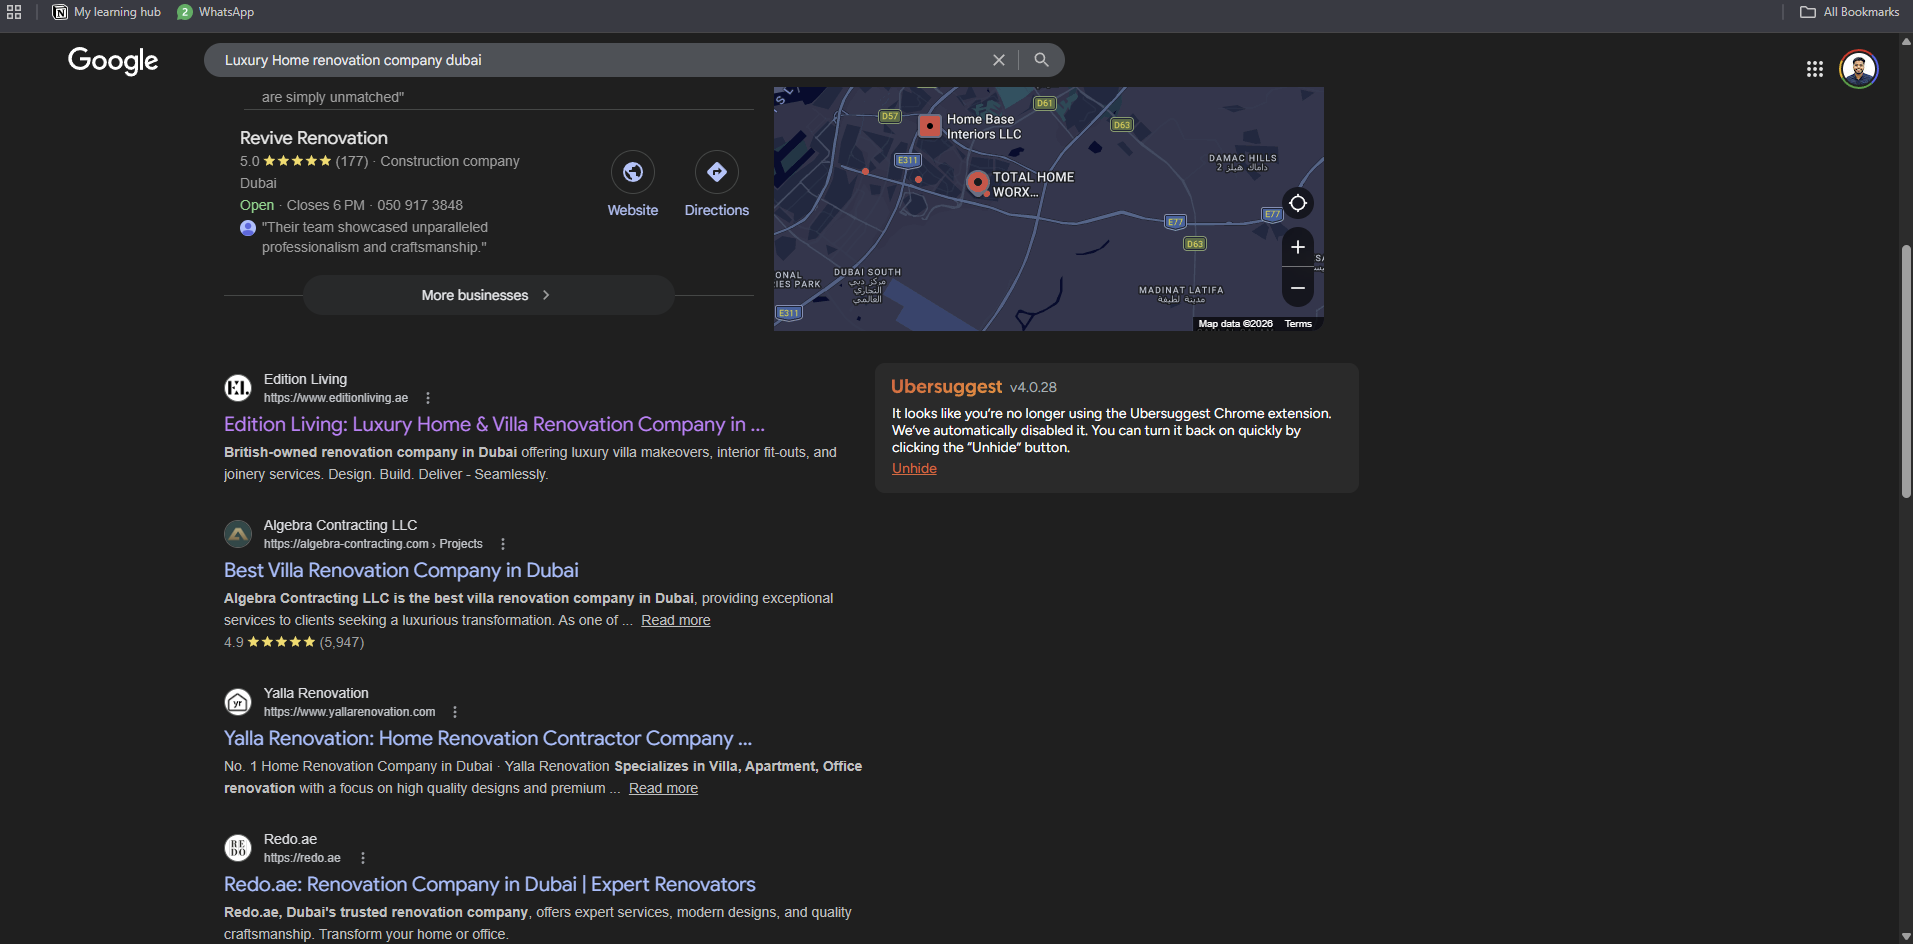Click the magnifying glass search icon
The height and width of the screenshot is (944, 1913).
[1041, 60]
